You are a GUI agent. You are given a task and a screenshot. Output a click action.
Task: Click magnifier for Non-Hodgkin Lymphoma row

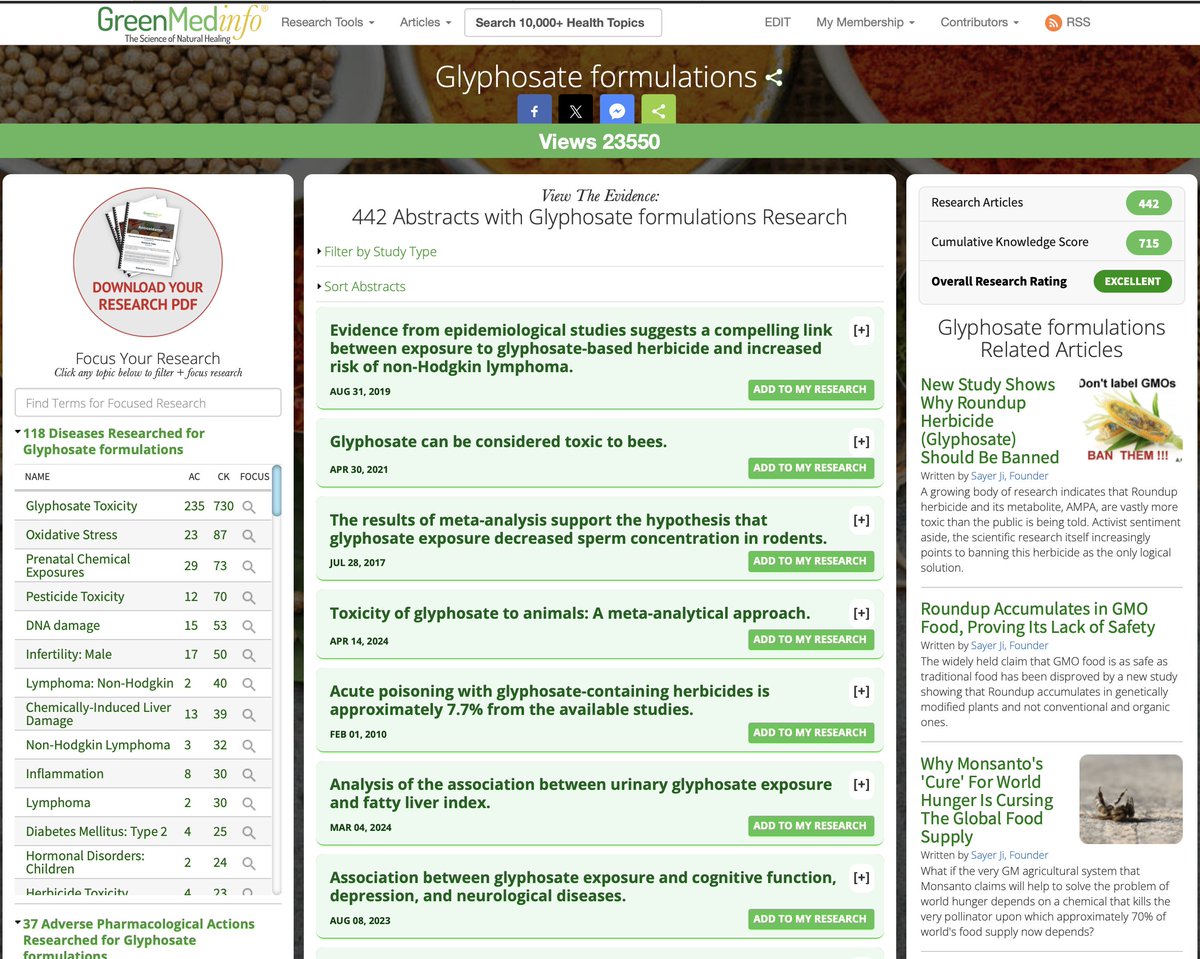tap(249, 746)
